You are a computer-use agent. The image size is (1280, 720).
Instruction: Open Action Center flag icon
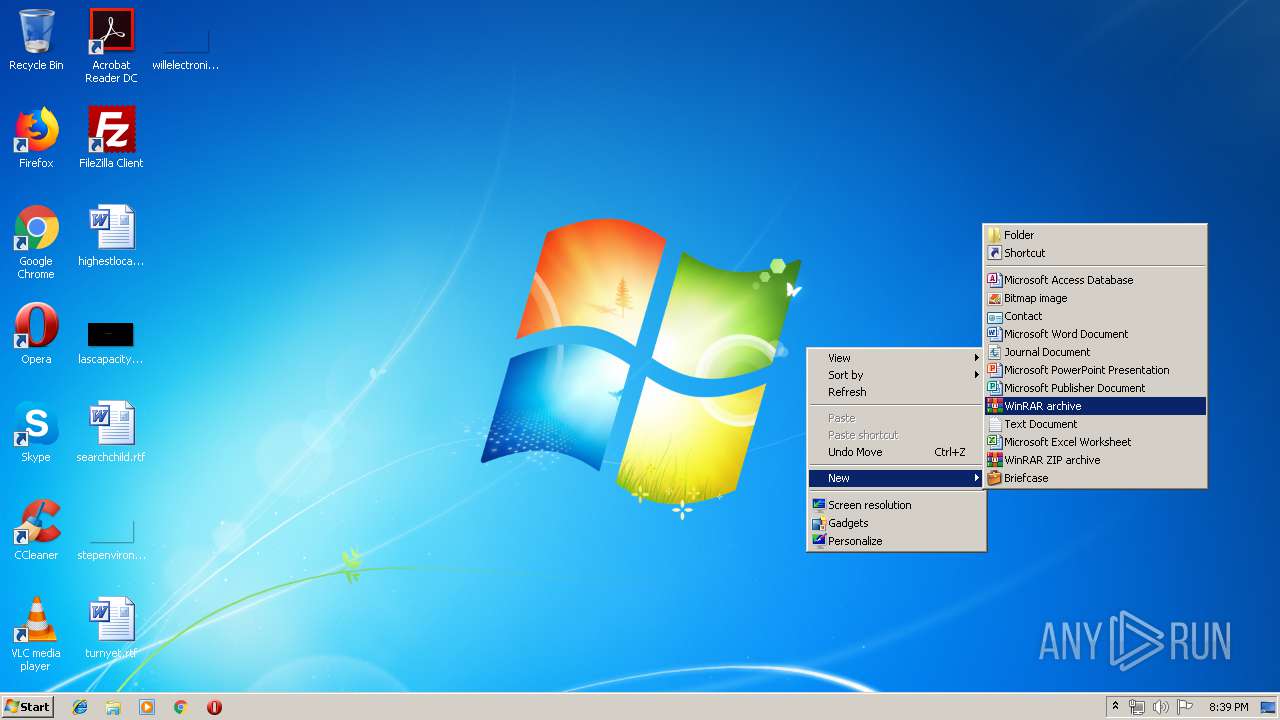(x=1185, y=707)
